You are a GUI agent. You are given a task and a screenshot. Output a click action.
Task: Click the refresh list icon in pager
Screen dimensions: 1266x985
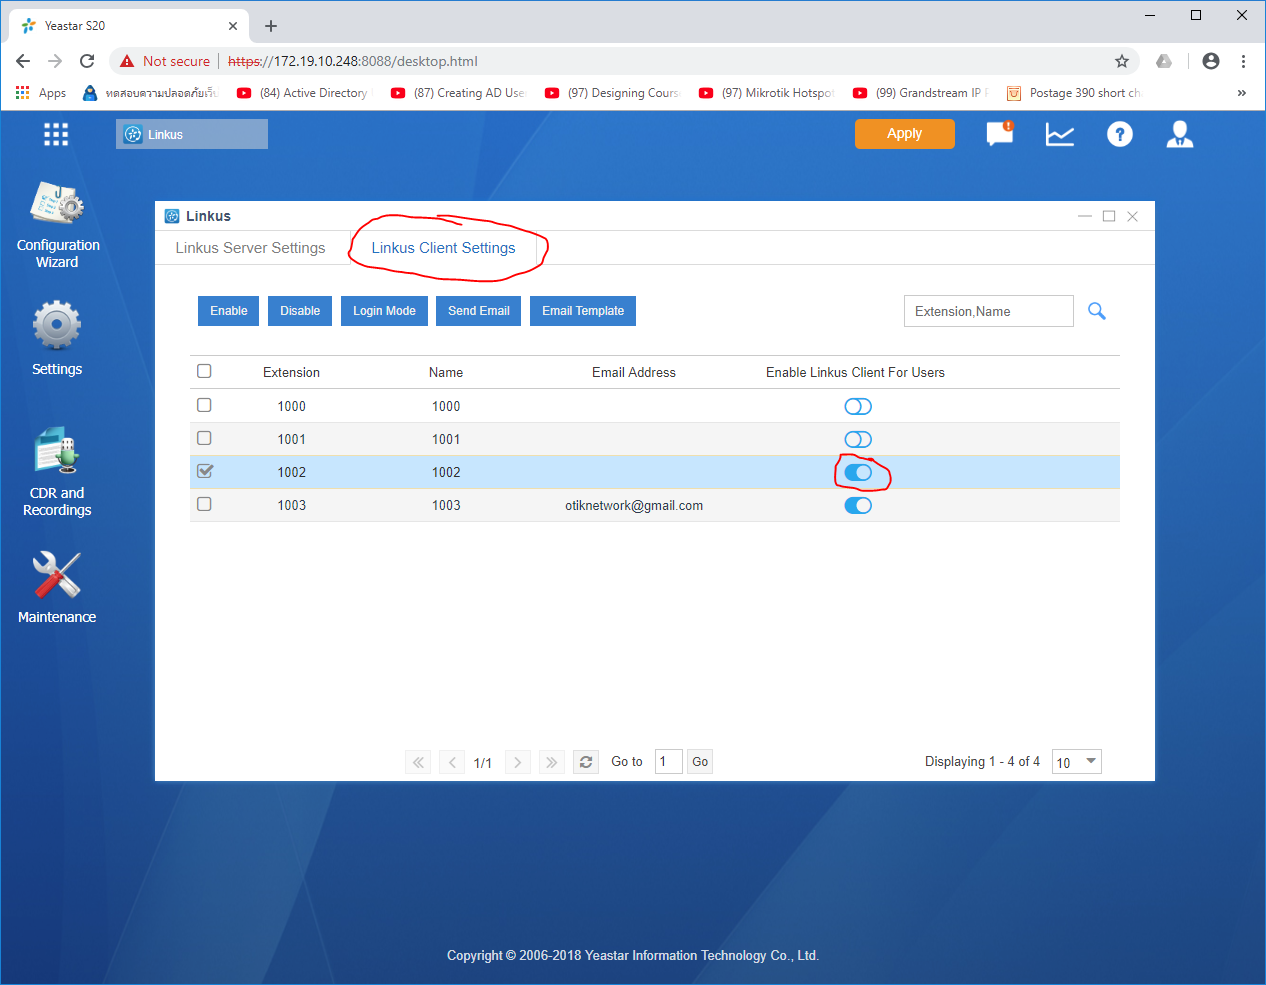coord(586,762)
